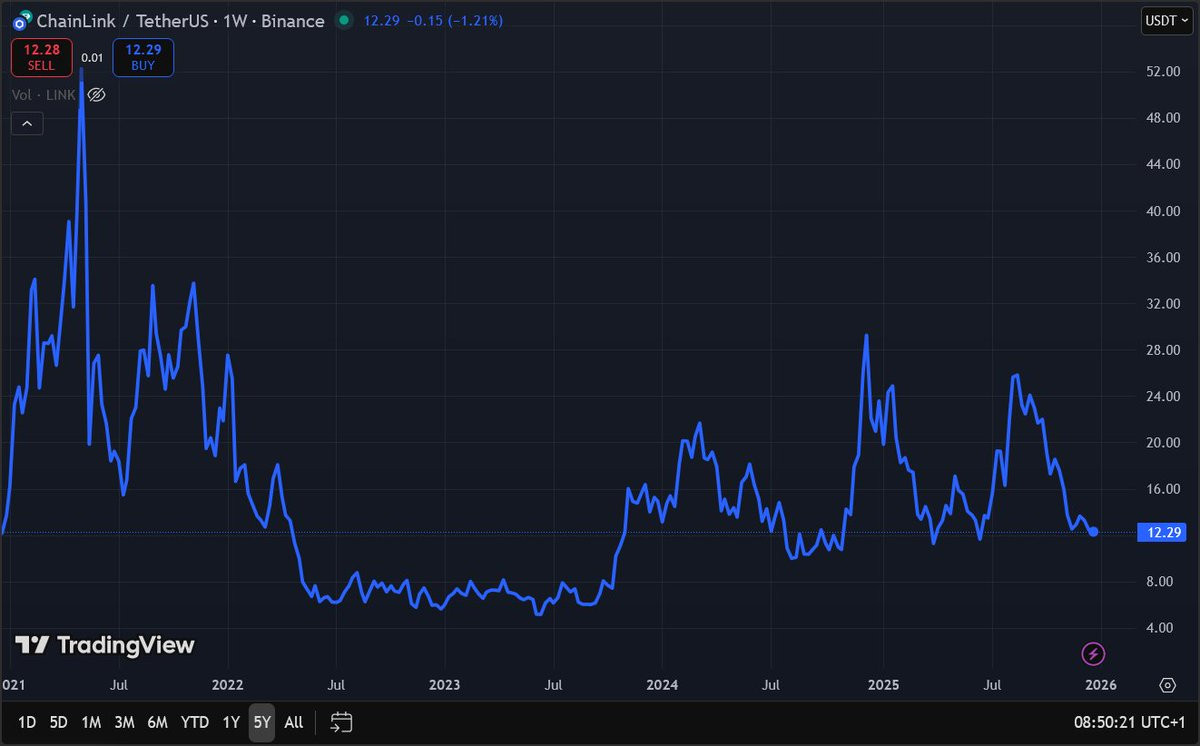
Task: Click the 52.00 price axis label
Action: 1163,72
